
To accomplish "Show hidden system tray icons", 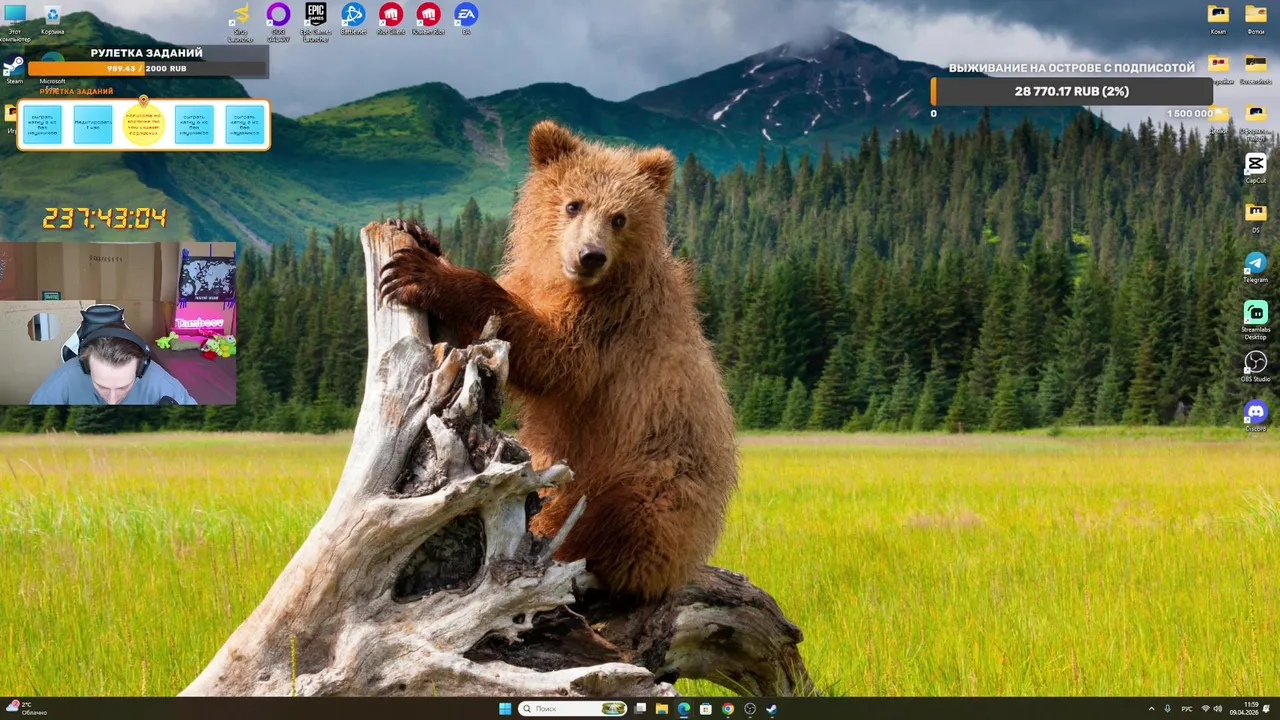I will [1151, 709].
